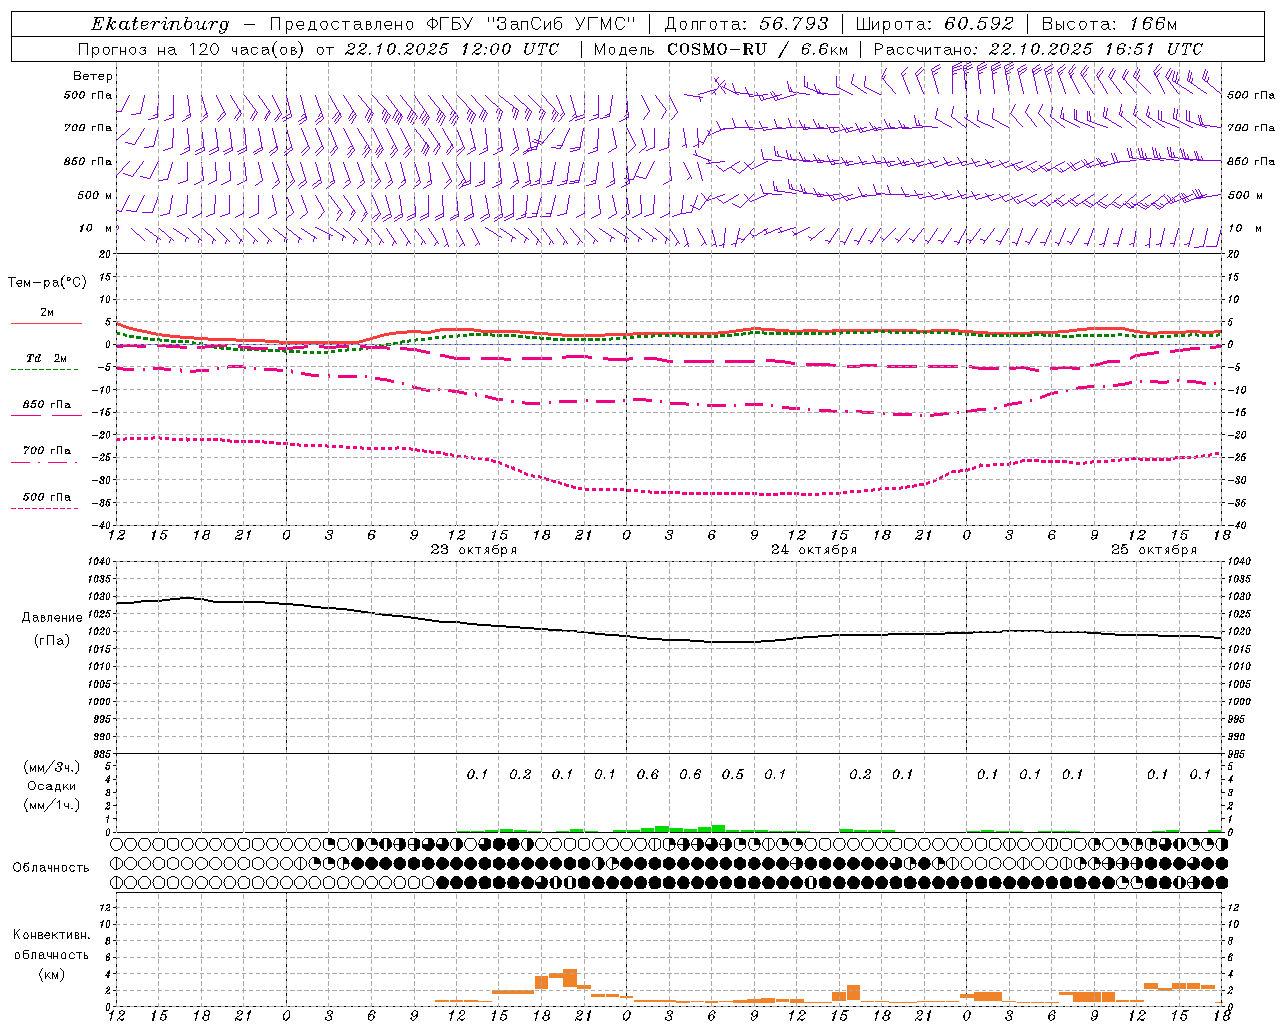Click the Высота: 166м value

pos(1110,24)
